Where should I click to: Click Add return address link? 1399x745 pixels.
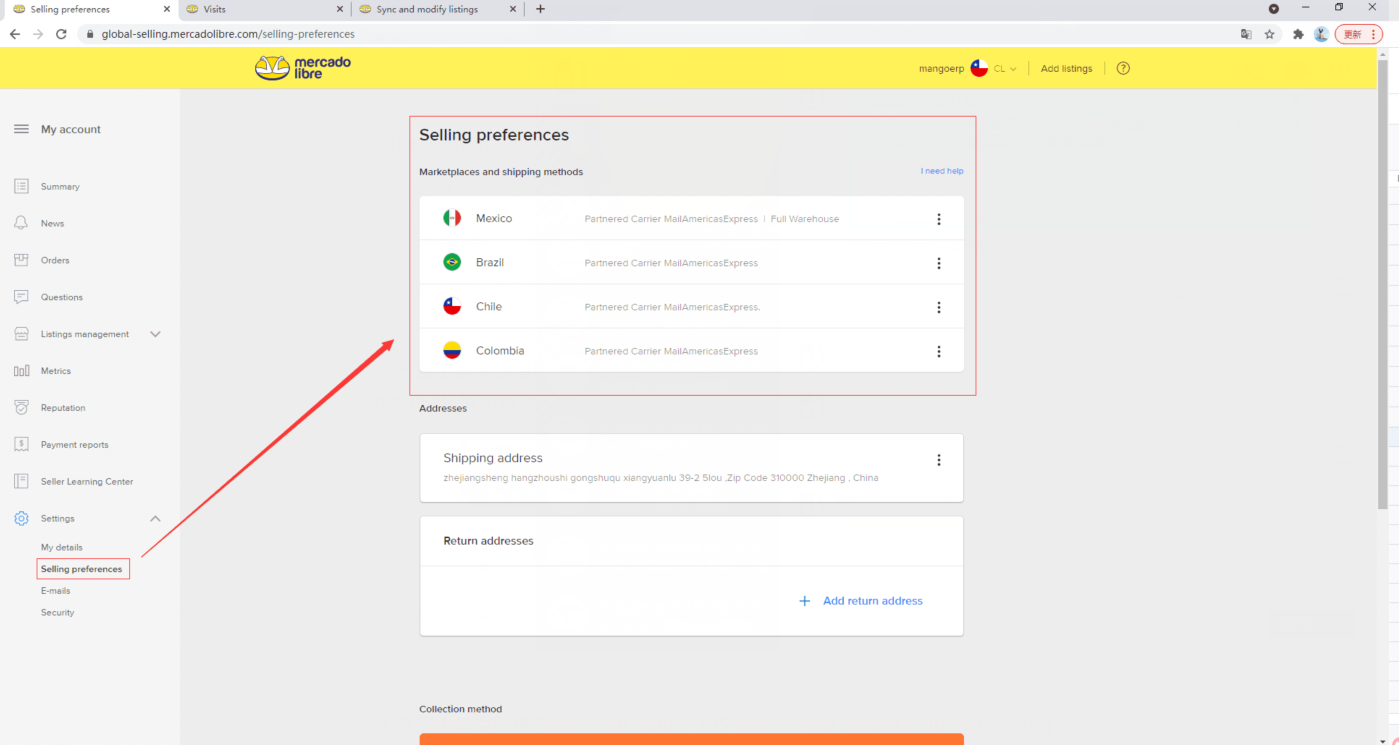coord(873,601)
